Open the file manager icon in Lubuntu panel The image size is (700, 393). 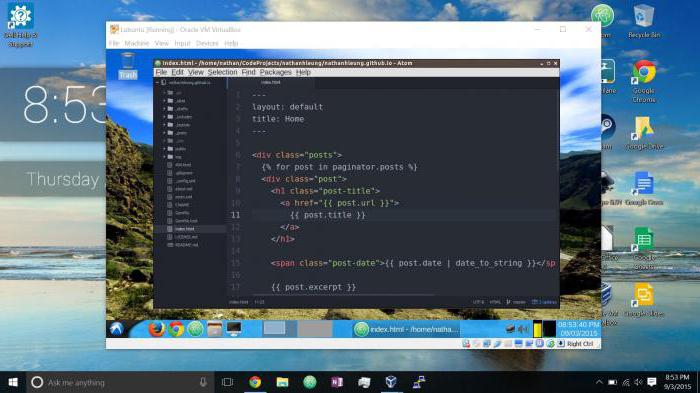(x=214, y=329)
